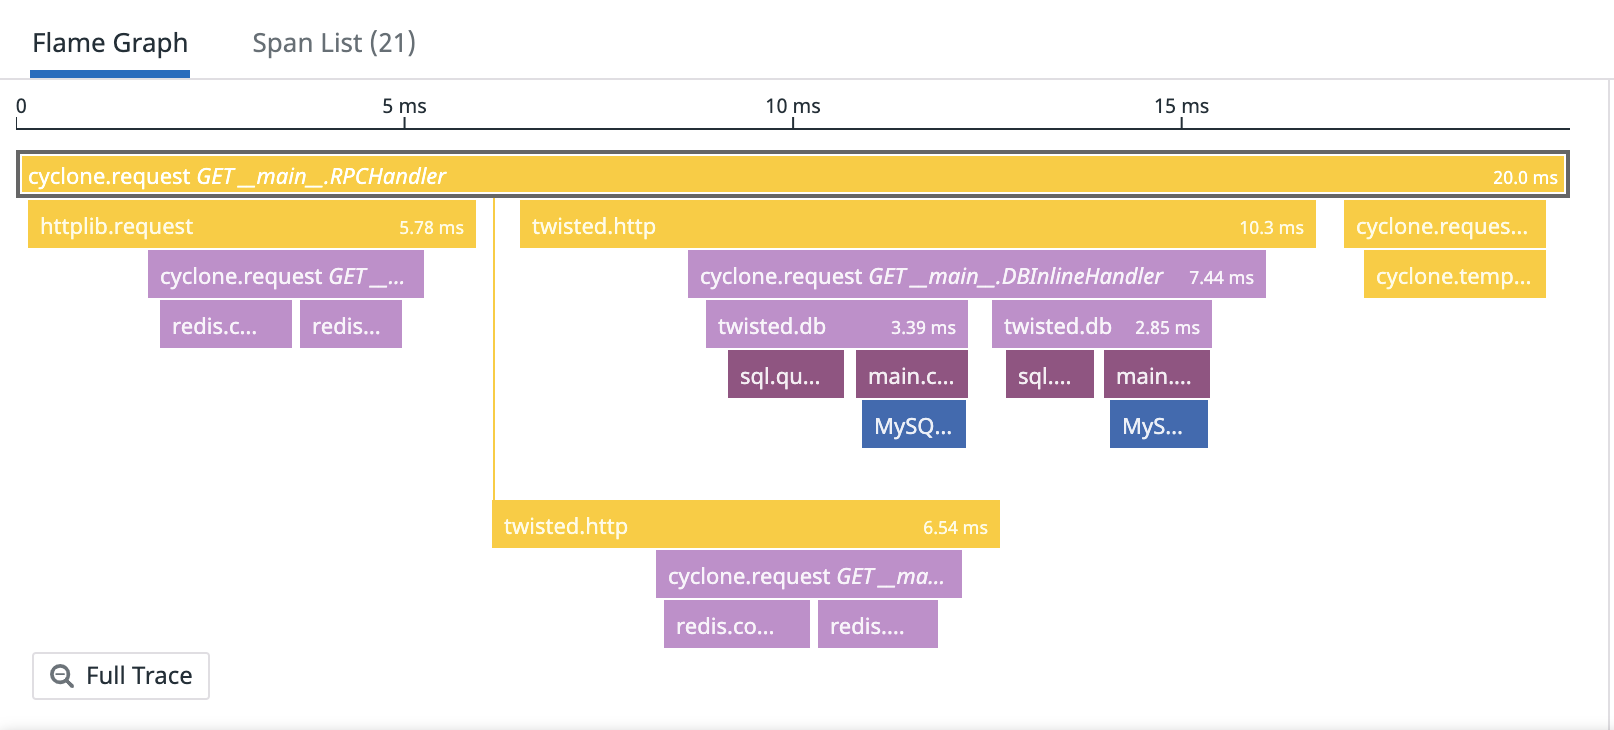Click the 20.0 ms duration label
Viewport: 1614px width, 730px height.
(x=1525, y=177)
